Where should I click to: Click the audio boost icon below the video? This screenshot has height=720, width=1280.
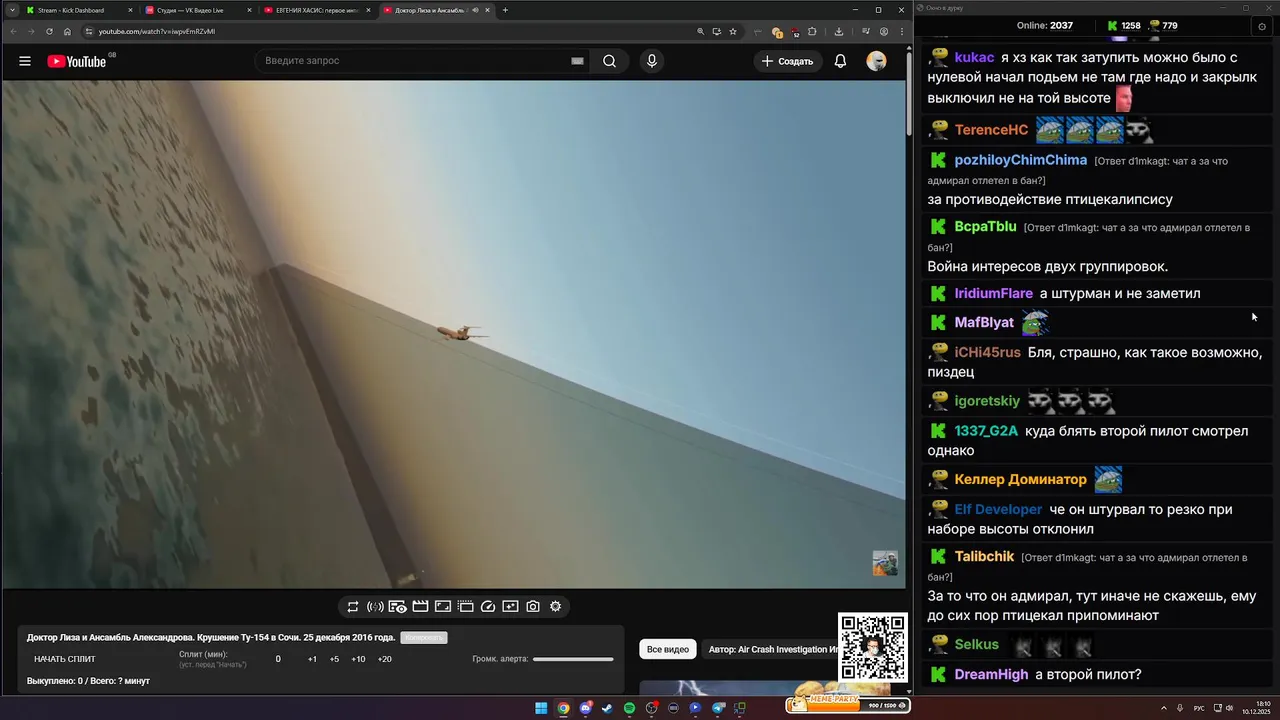(x=375, y=606)
